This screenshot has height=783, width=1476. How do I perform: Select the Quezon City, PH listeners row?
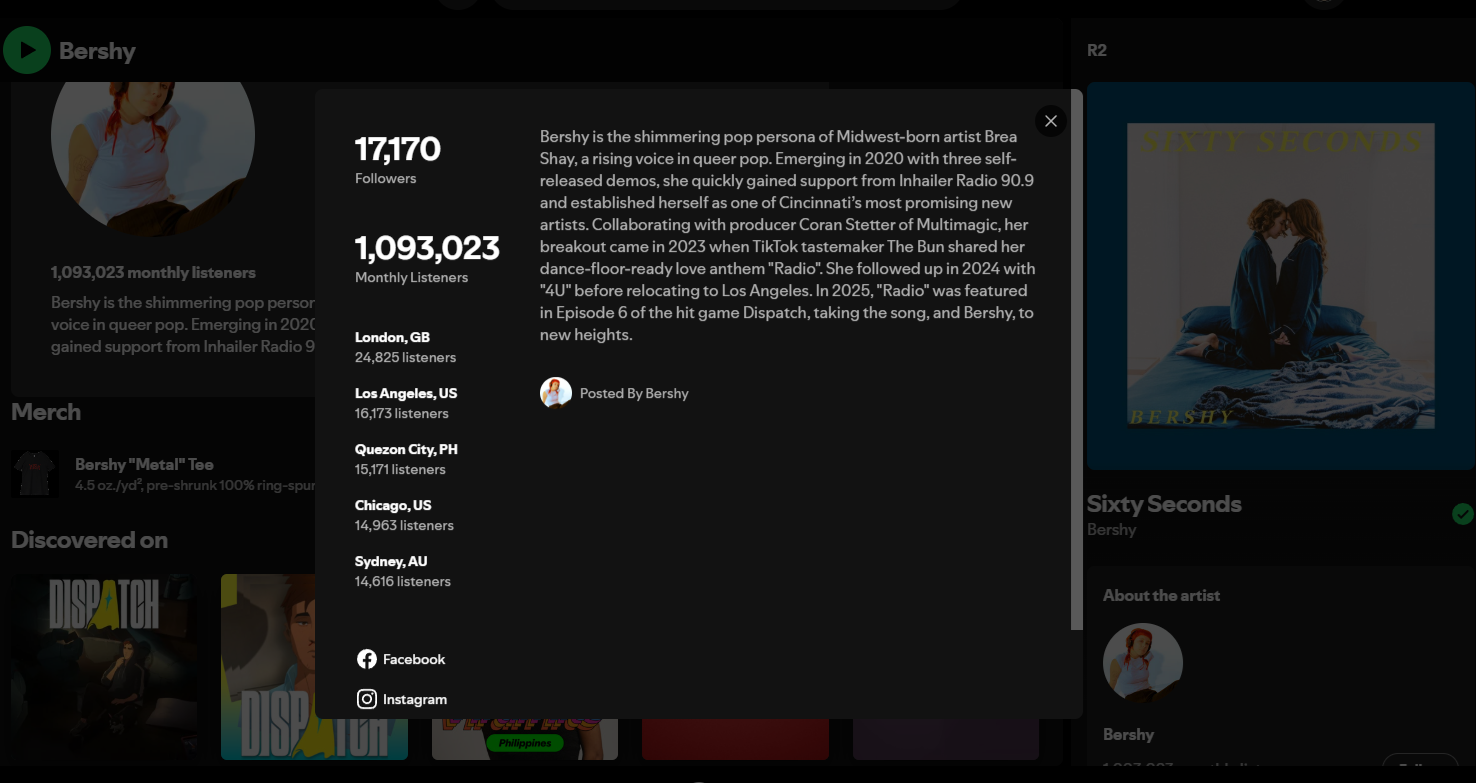click(406, 459)
